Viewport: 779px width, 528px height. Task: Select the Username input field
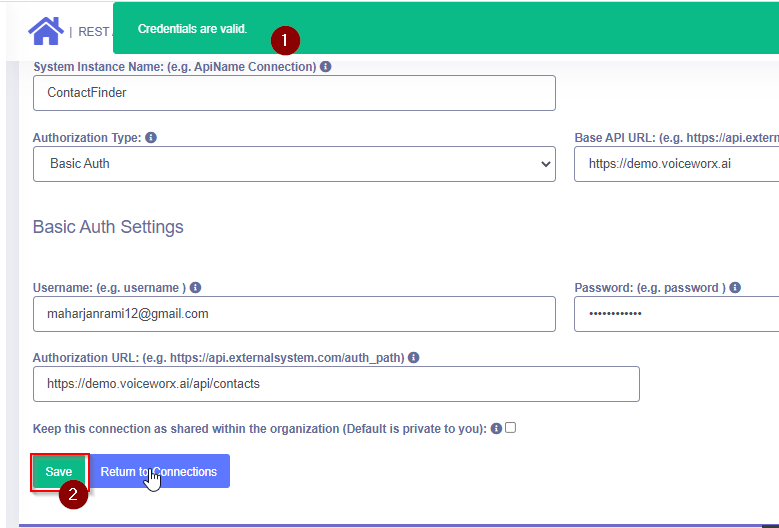point(294,314)
